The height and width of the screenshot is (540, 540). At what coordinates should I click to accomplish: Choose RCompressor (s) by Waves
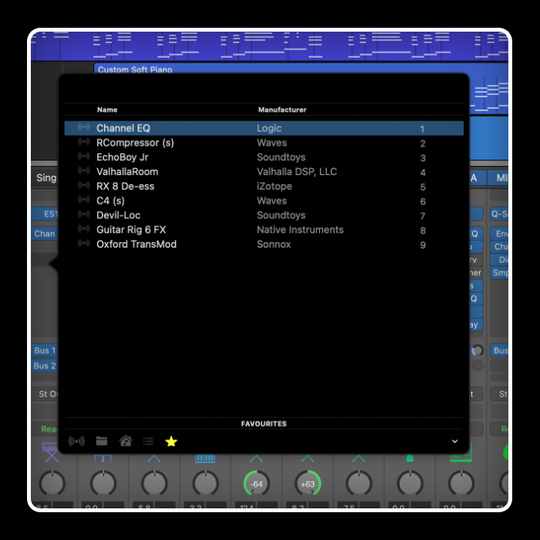click(264, 143)
